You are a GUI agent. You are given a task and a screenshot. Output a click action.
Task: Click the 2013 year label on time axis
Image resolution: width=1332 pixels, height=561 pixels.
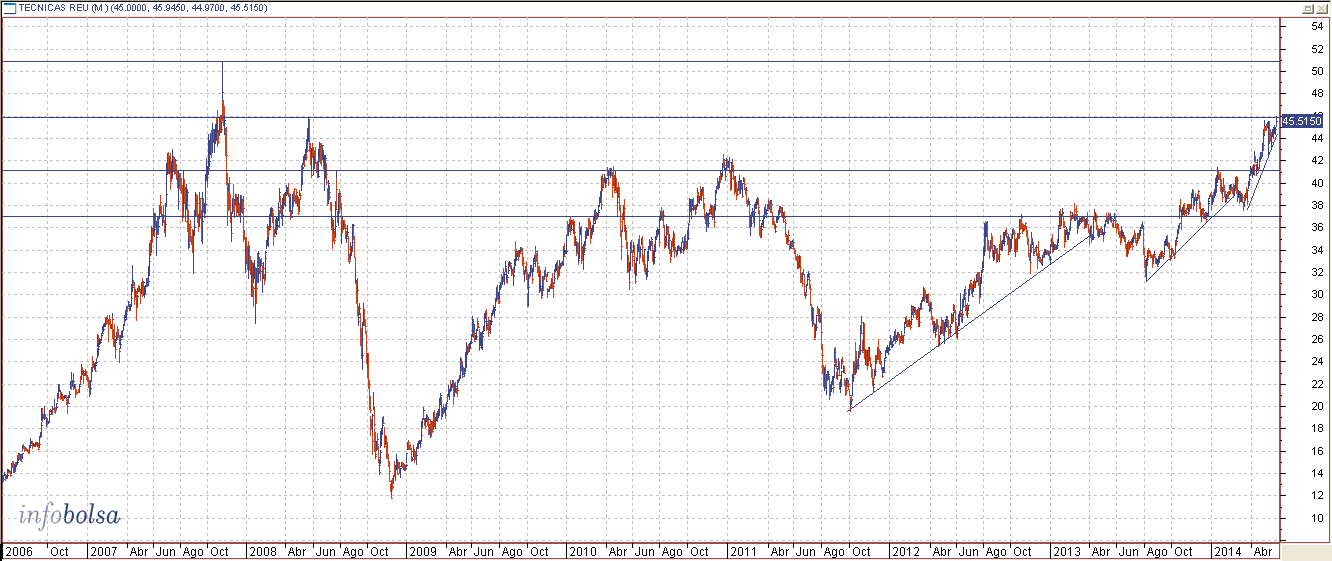tap(1066, 551)
